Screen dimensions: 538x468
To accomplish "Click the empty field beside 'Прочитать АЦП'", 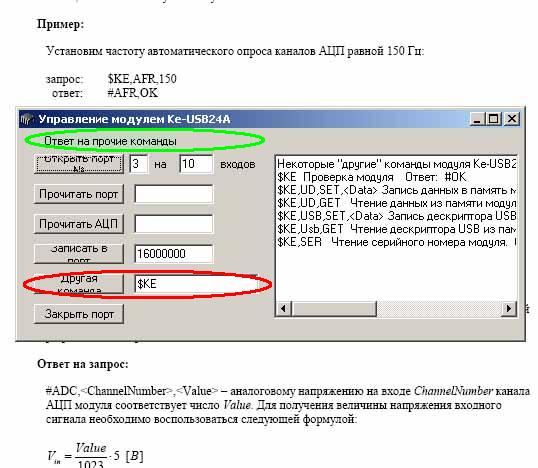I will click(174, 224).
